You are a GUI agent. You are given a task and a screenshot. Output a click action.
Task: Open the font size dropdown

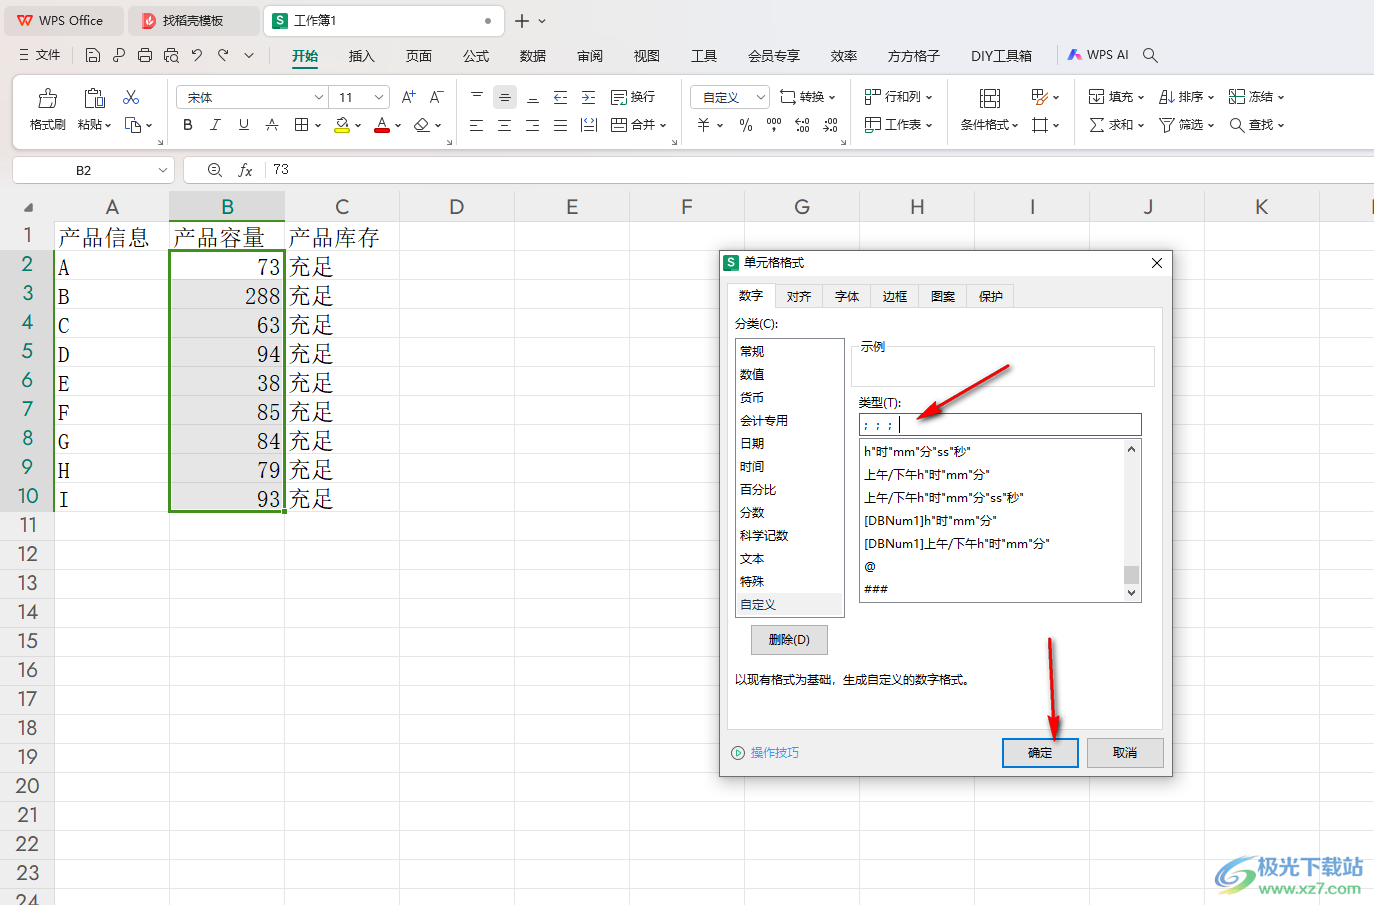pyautogui.click(x=379, y=97)
